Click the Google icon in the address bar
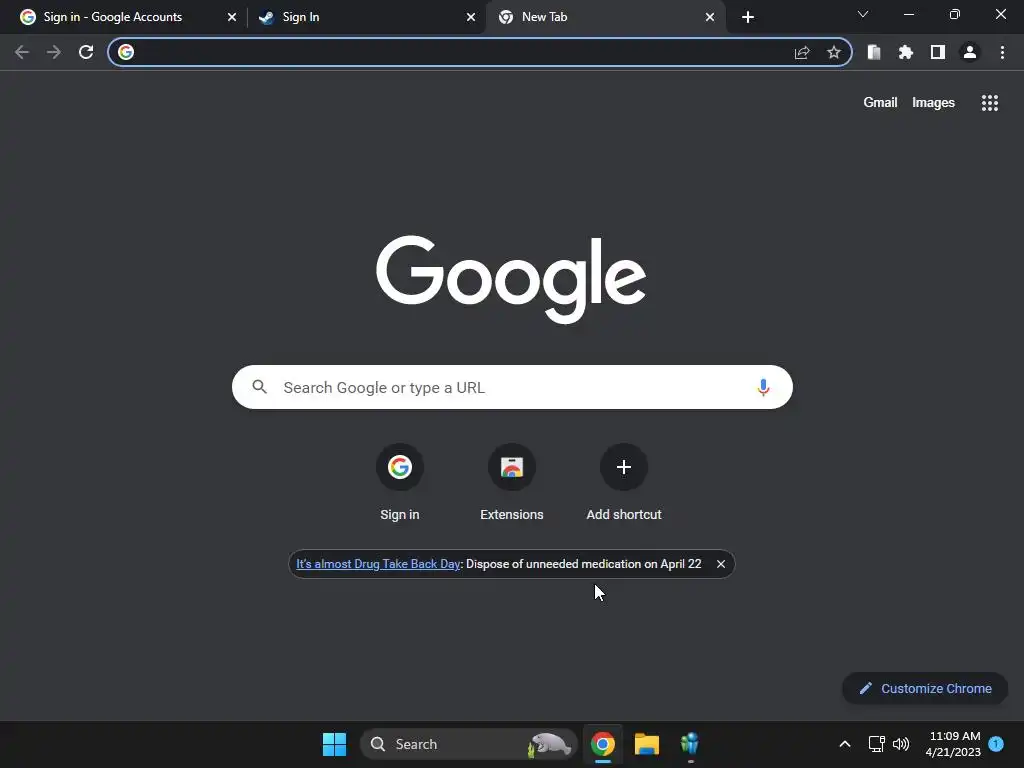 click(x=126, y=52)
